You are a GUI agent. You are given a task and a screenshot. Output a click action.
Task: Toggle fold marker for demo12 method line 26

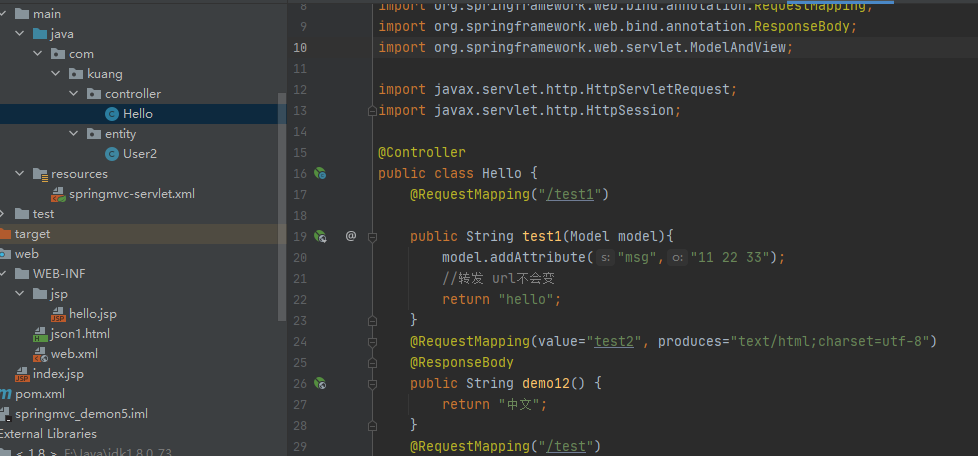click(372, 384)
